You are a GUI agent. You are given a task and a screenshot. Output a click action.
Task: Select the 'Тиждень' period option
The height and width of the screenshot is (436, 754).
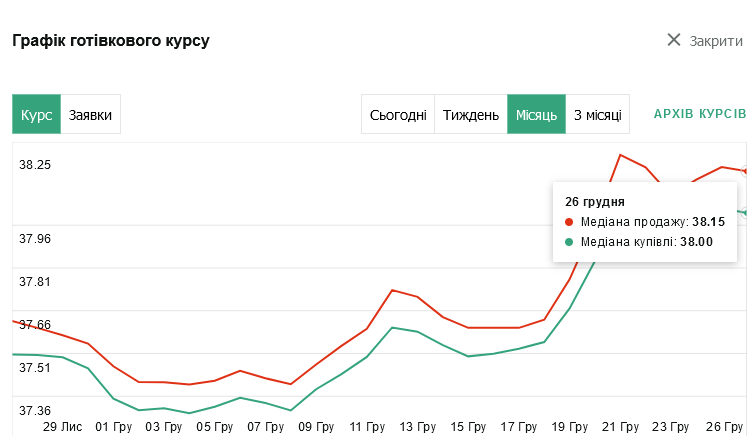coord(470,115)
